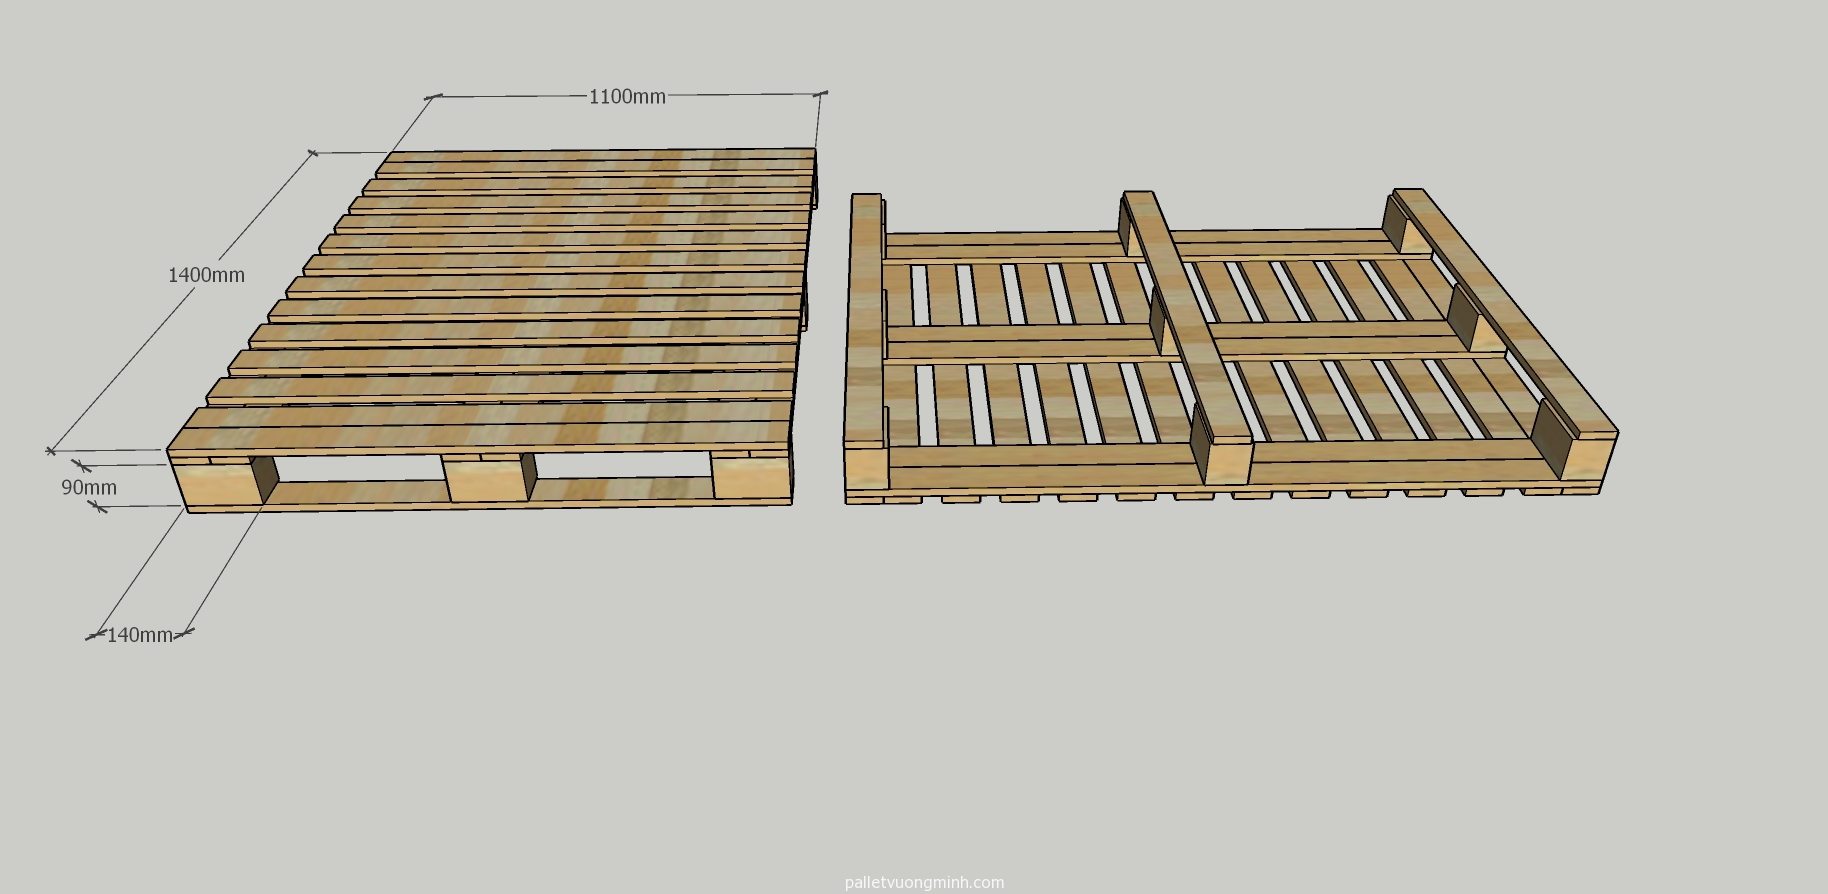Image resolution: width=1828 pixels, height=894 pixels.
Task: Click the 90mm height dimension text
Action: [x=89, y=488]
